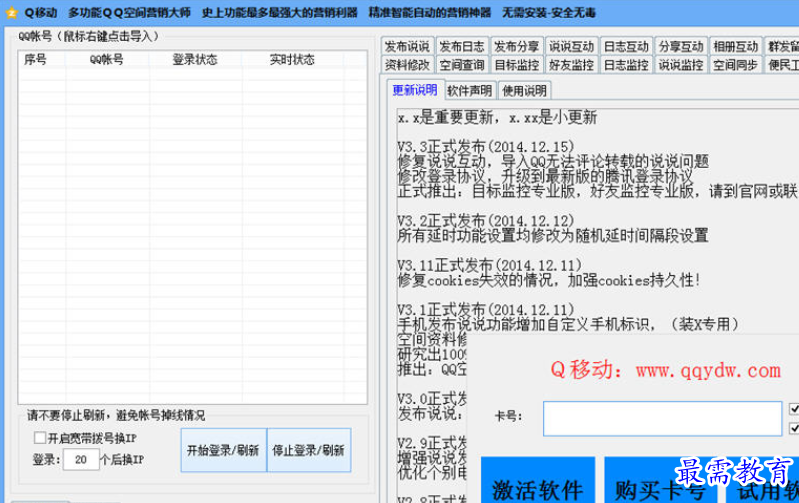Click the V3.1正式发布(2014.12.11) text line
799x503 pixels.
click(486, 309)
